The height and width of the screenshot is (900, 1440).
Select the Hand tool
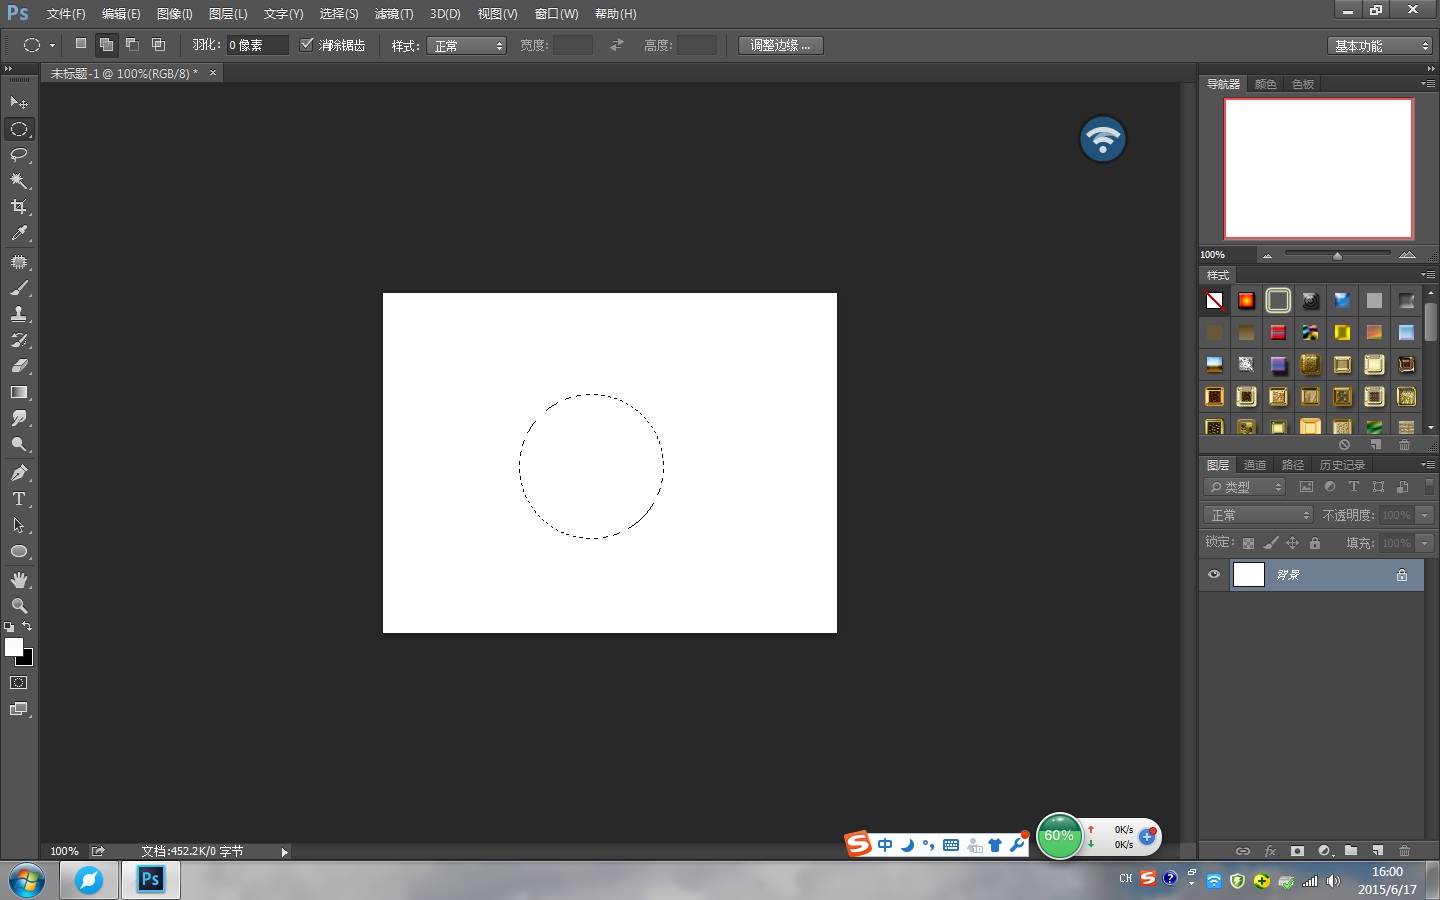(19, 580)
